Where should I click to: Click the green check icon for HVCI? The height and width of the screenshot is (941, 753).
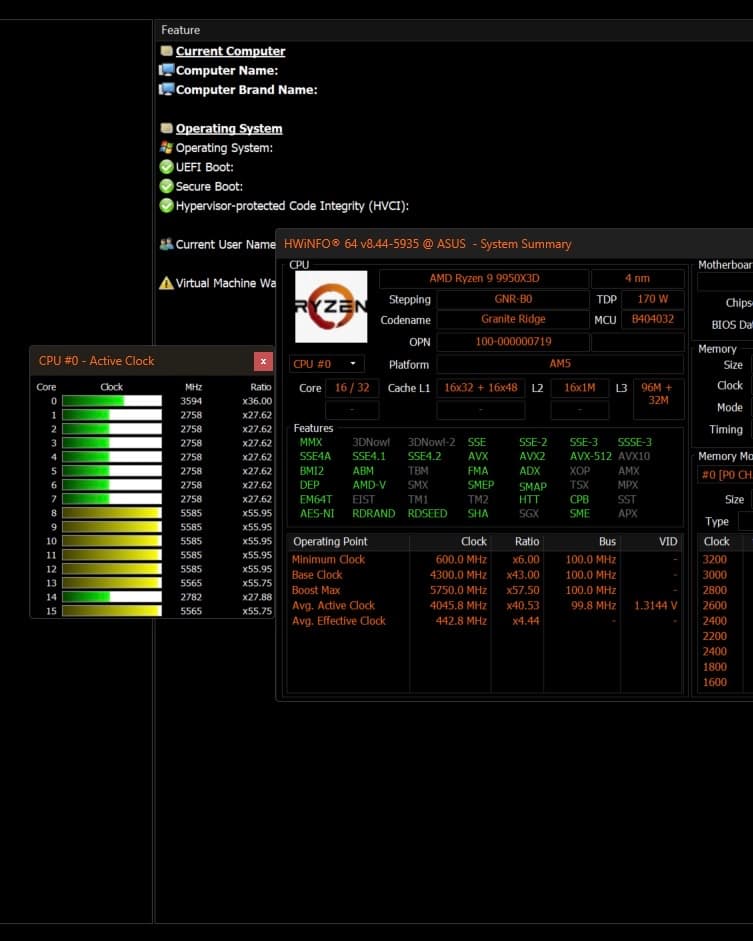pyautogui.click(x=166, y=206)
